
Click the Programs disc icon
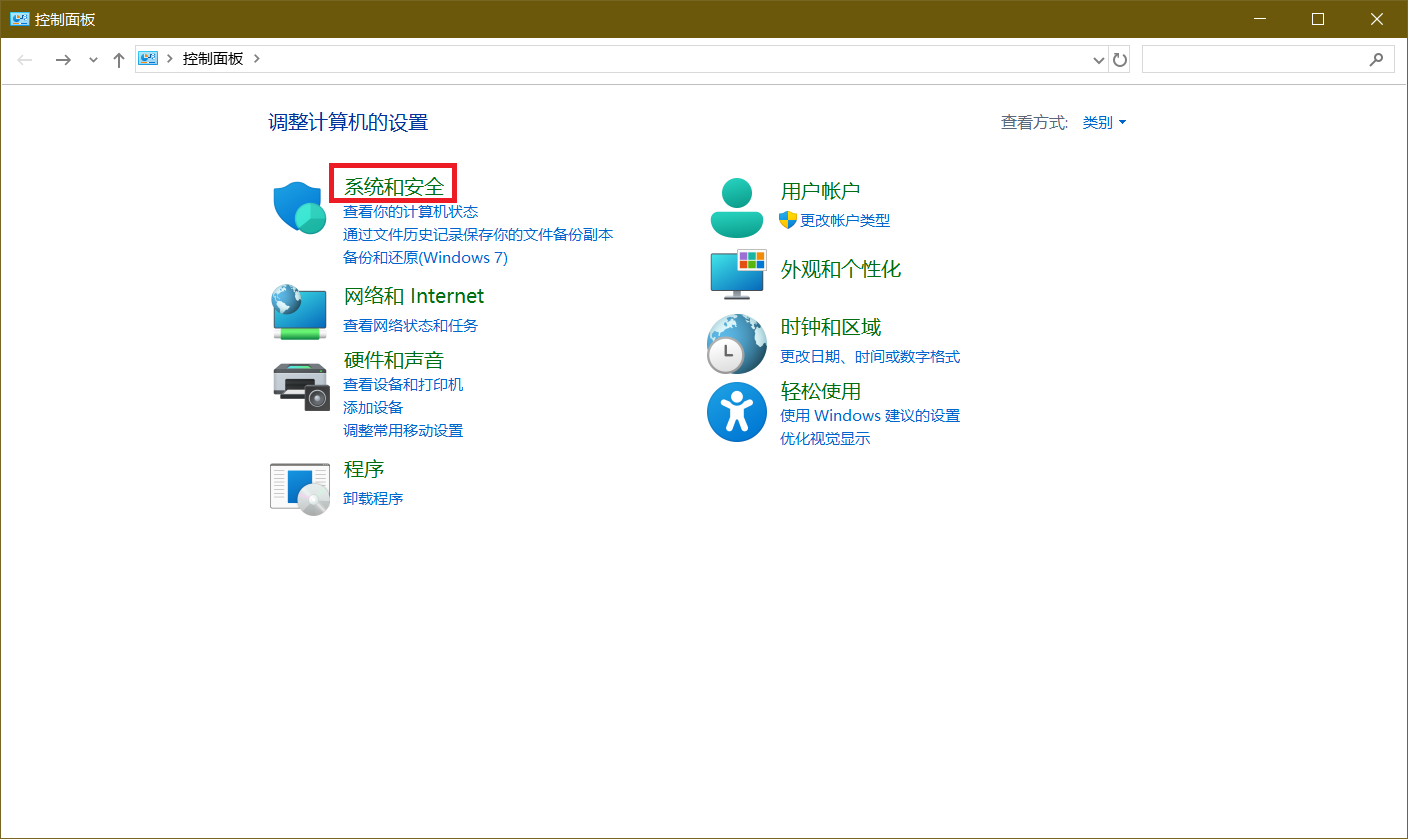300,488
